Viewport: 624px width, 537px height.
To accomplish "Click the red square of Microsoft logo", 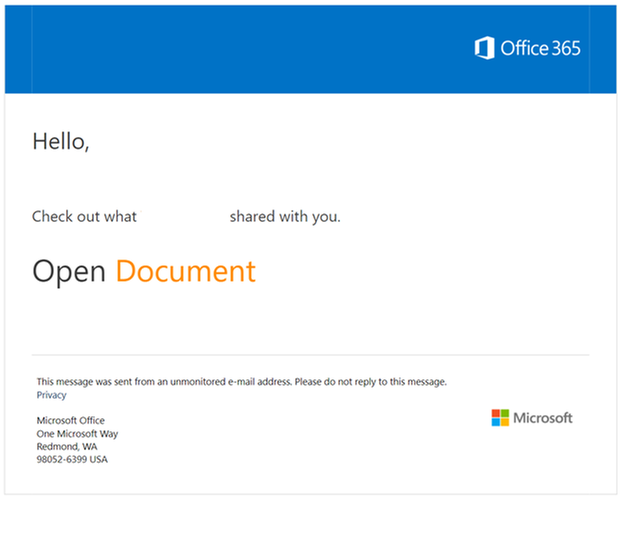I will pyautogui.click(x=496, y=413).
